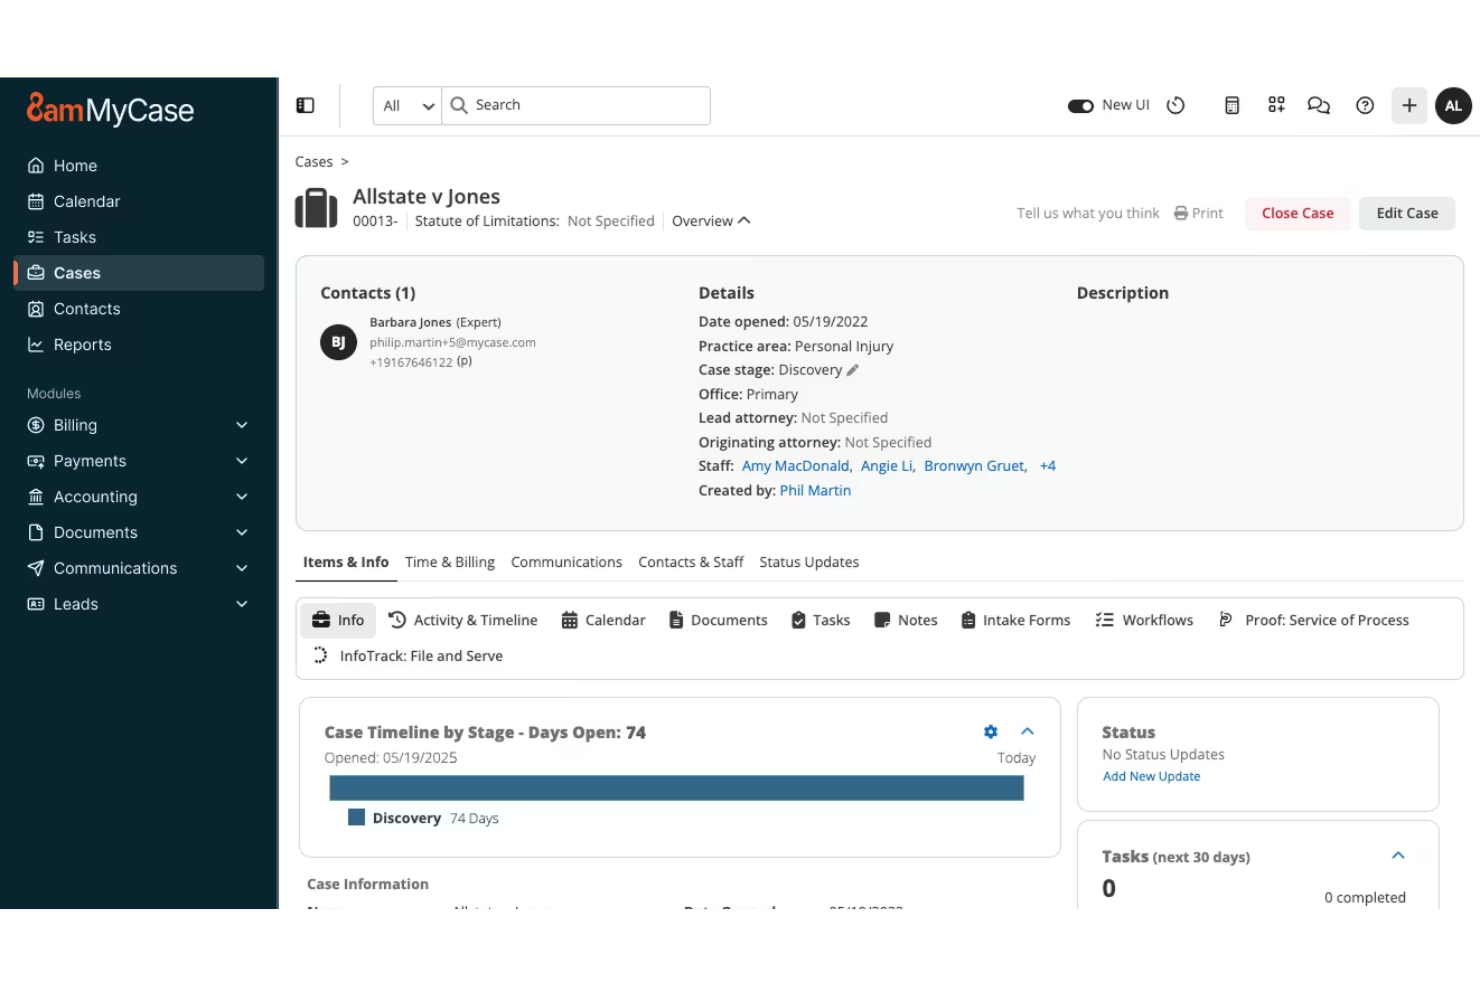Click the Cases breadcrumb link
The height and width of the screenshot is (987, 1480).
(314, 162)
